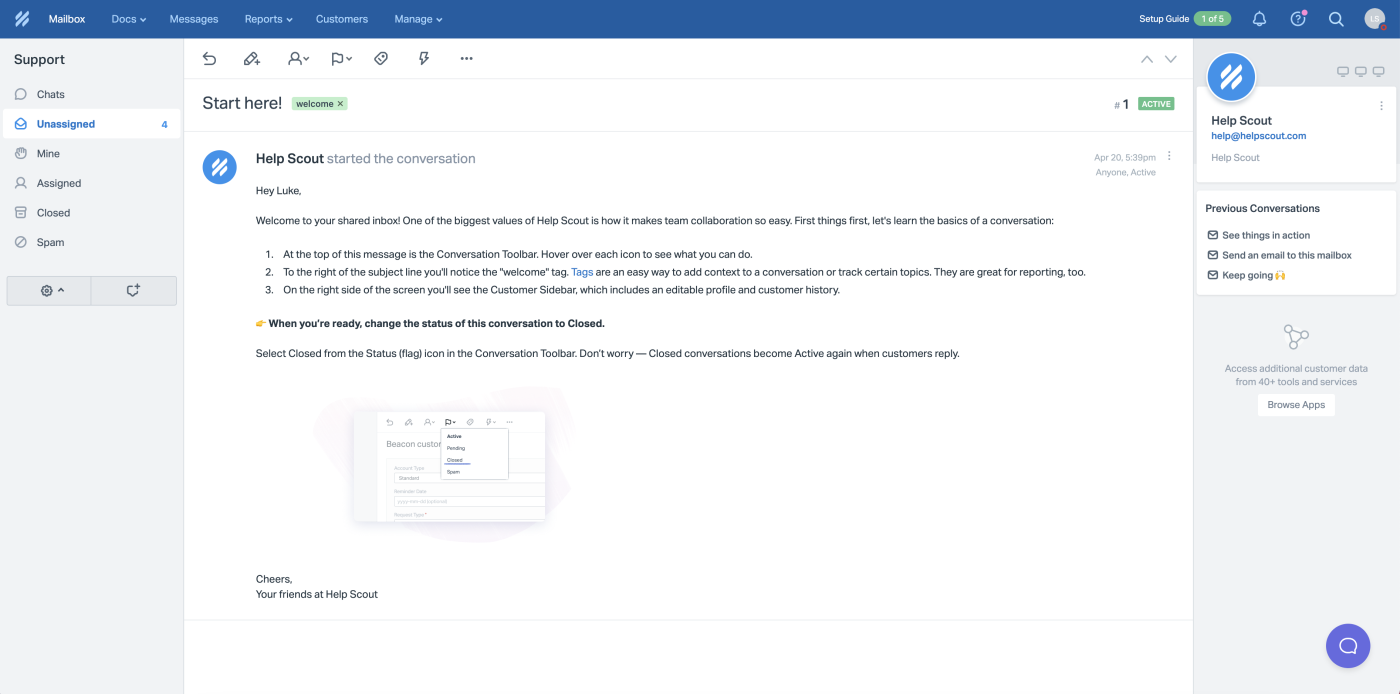Image resolution: width=1400 pixels, height=694 pixels.
Task: Open the Spam folder
Action: (92, 242)
